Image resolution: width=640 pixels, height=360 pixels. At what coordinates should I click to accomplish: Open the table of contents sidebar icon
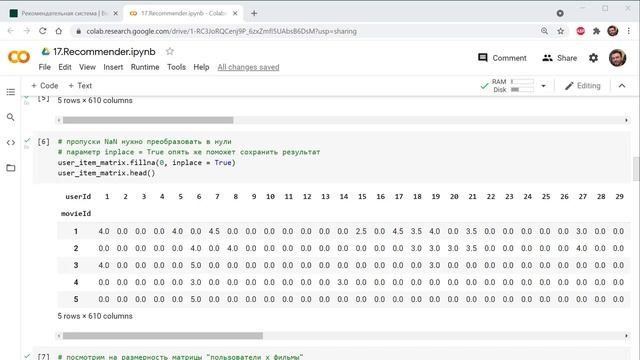pos(11,92)
